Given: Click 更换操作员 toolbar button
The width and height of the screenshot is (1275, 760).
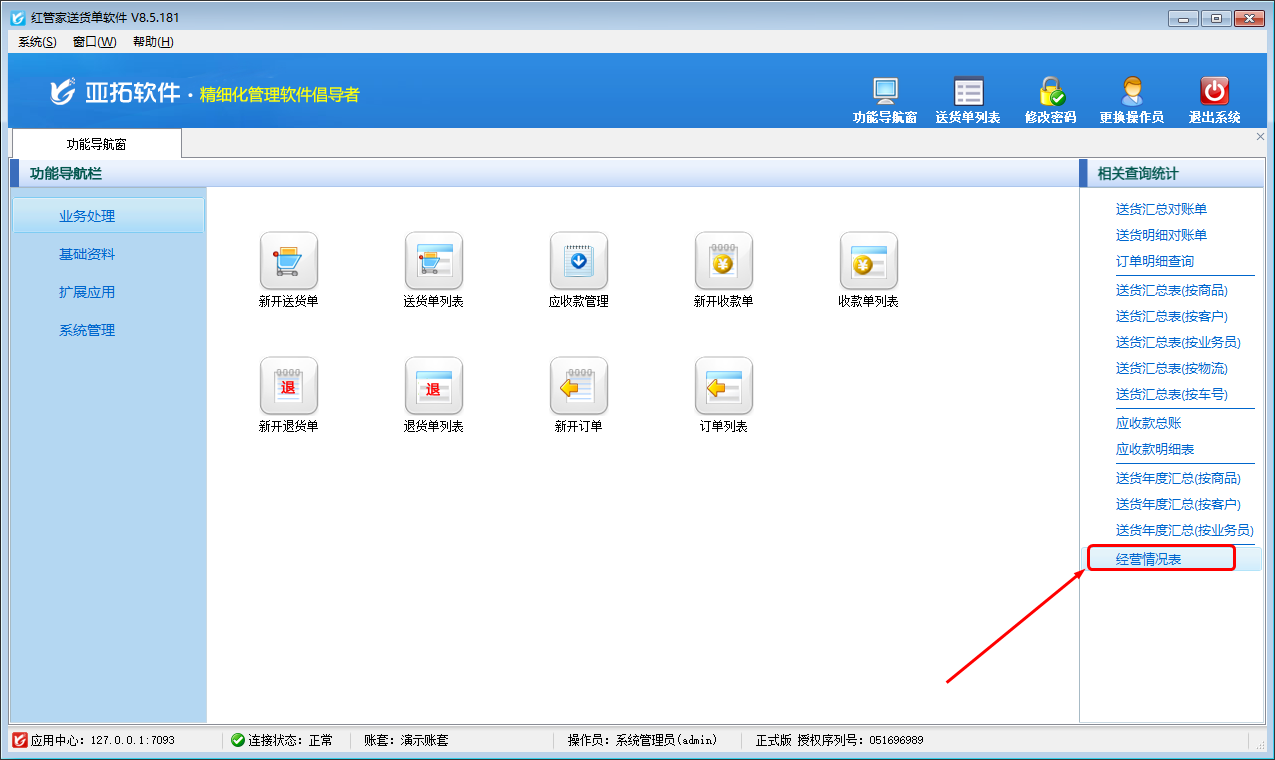Looking at the screenshot, I should tap(1131, 101).
